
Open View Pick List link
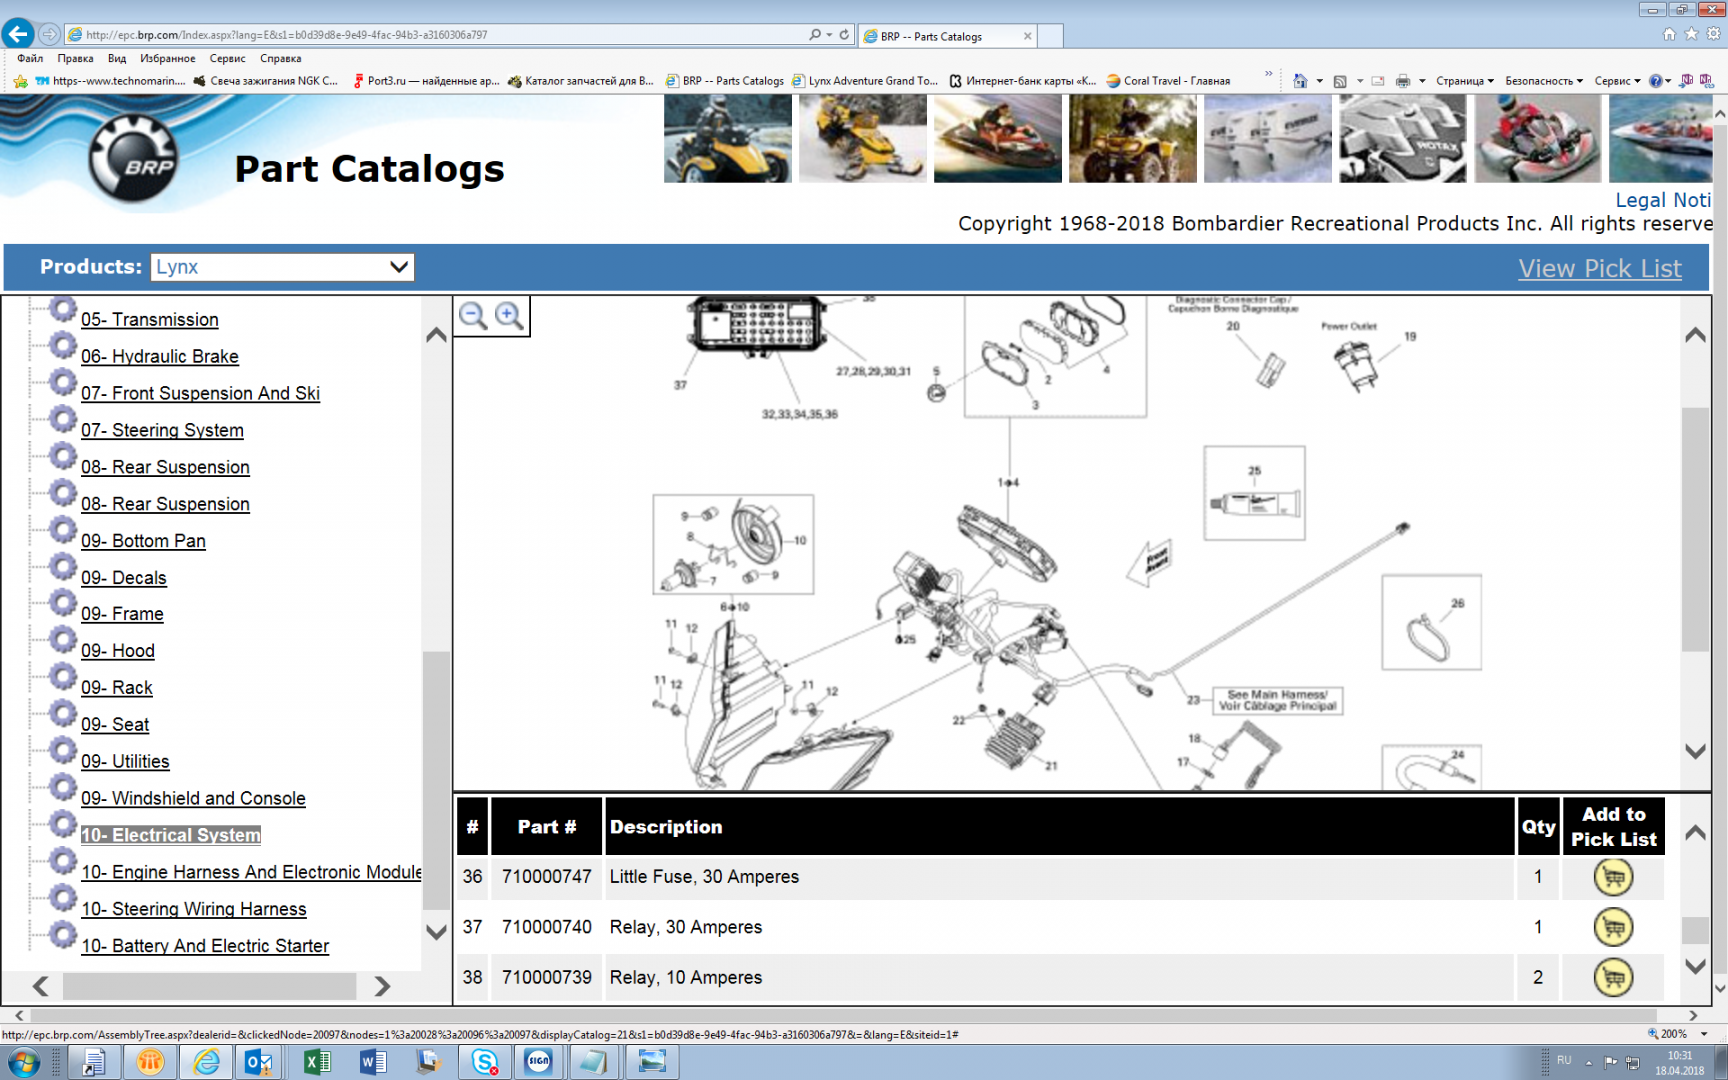click(x=1600, y=268)
